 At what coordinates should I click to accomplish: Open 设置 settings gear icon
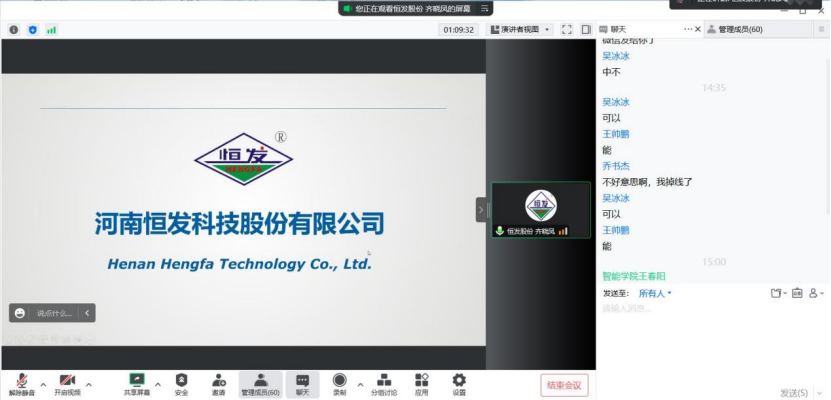click(459, 384)
